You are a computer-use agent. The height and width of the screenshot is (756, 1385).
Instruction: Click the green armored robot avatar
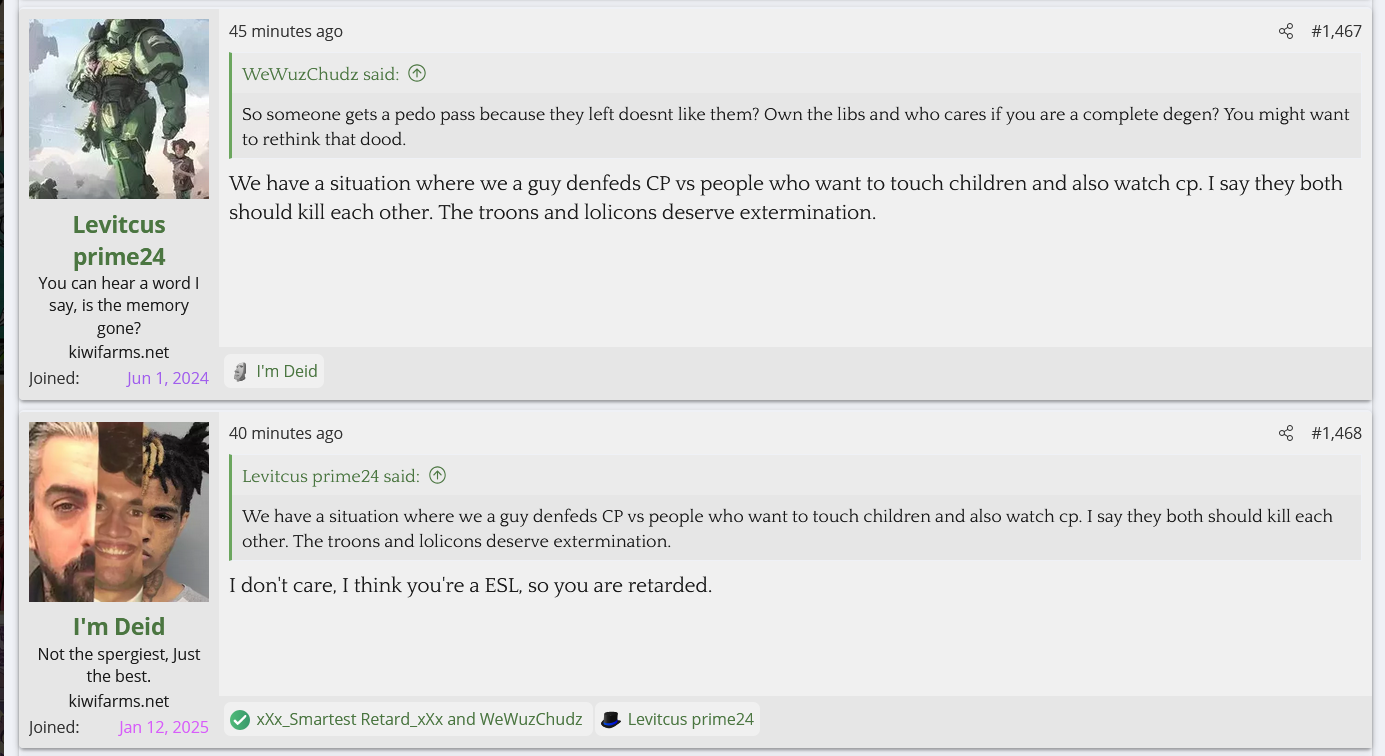click(x=119, y=109)
